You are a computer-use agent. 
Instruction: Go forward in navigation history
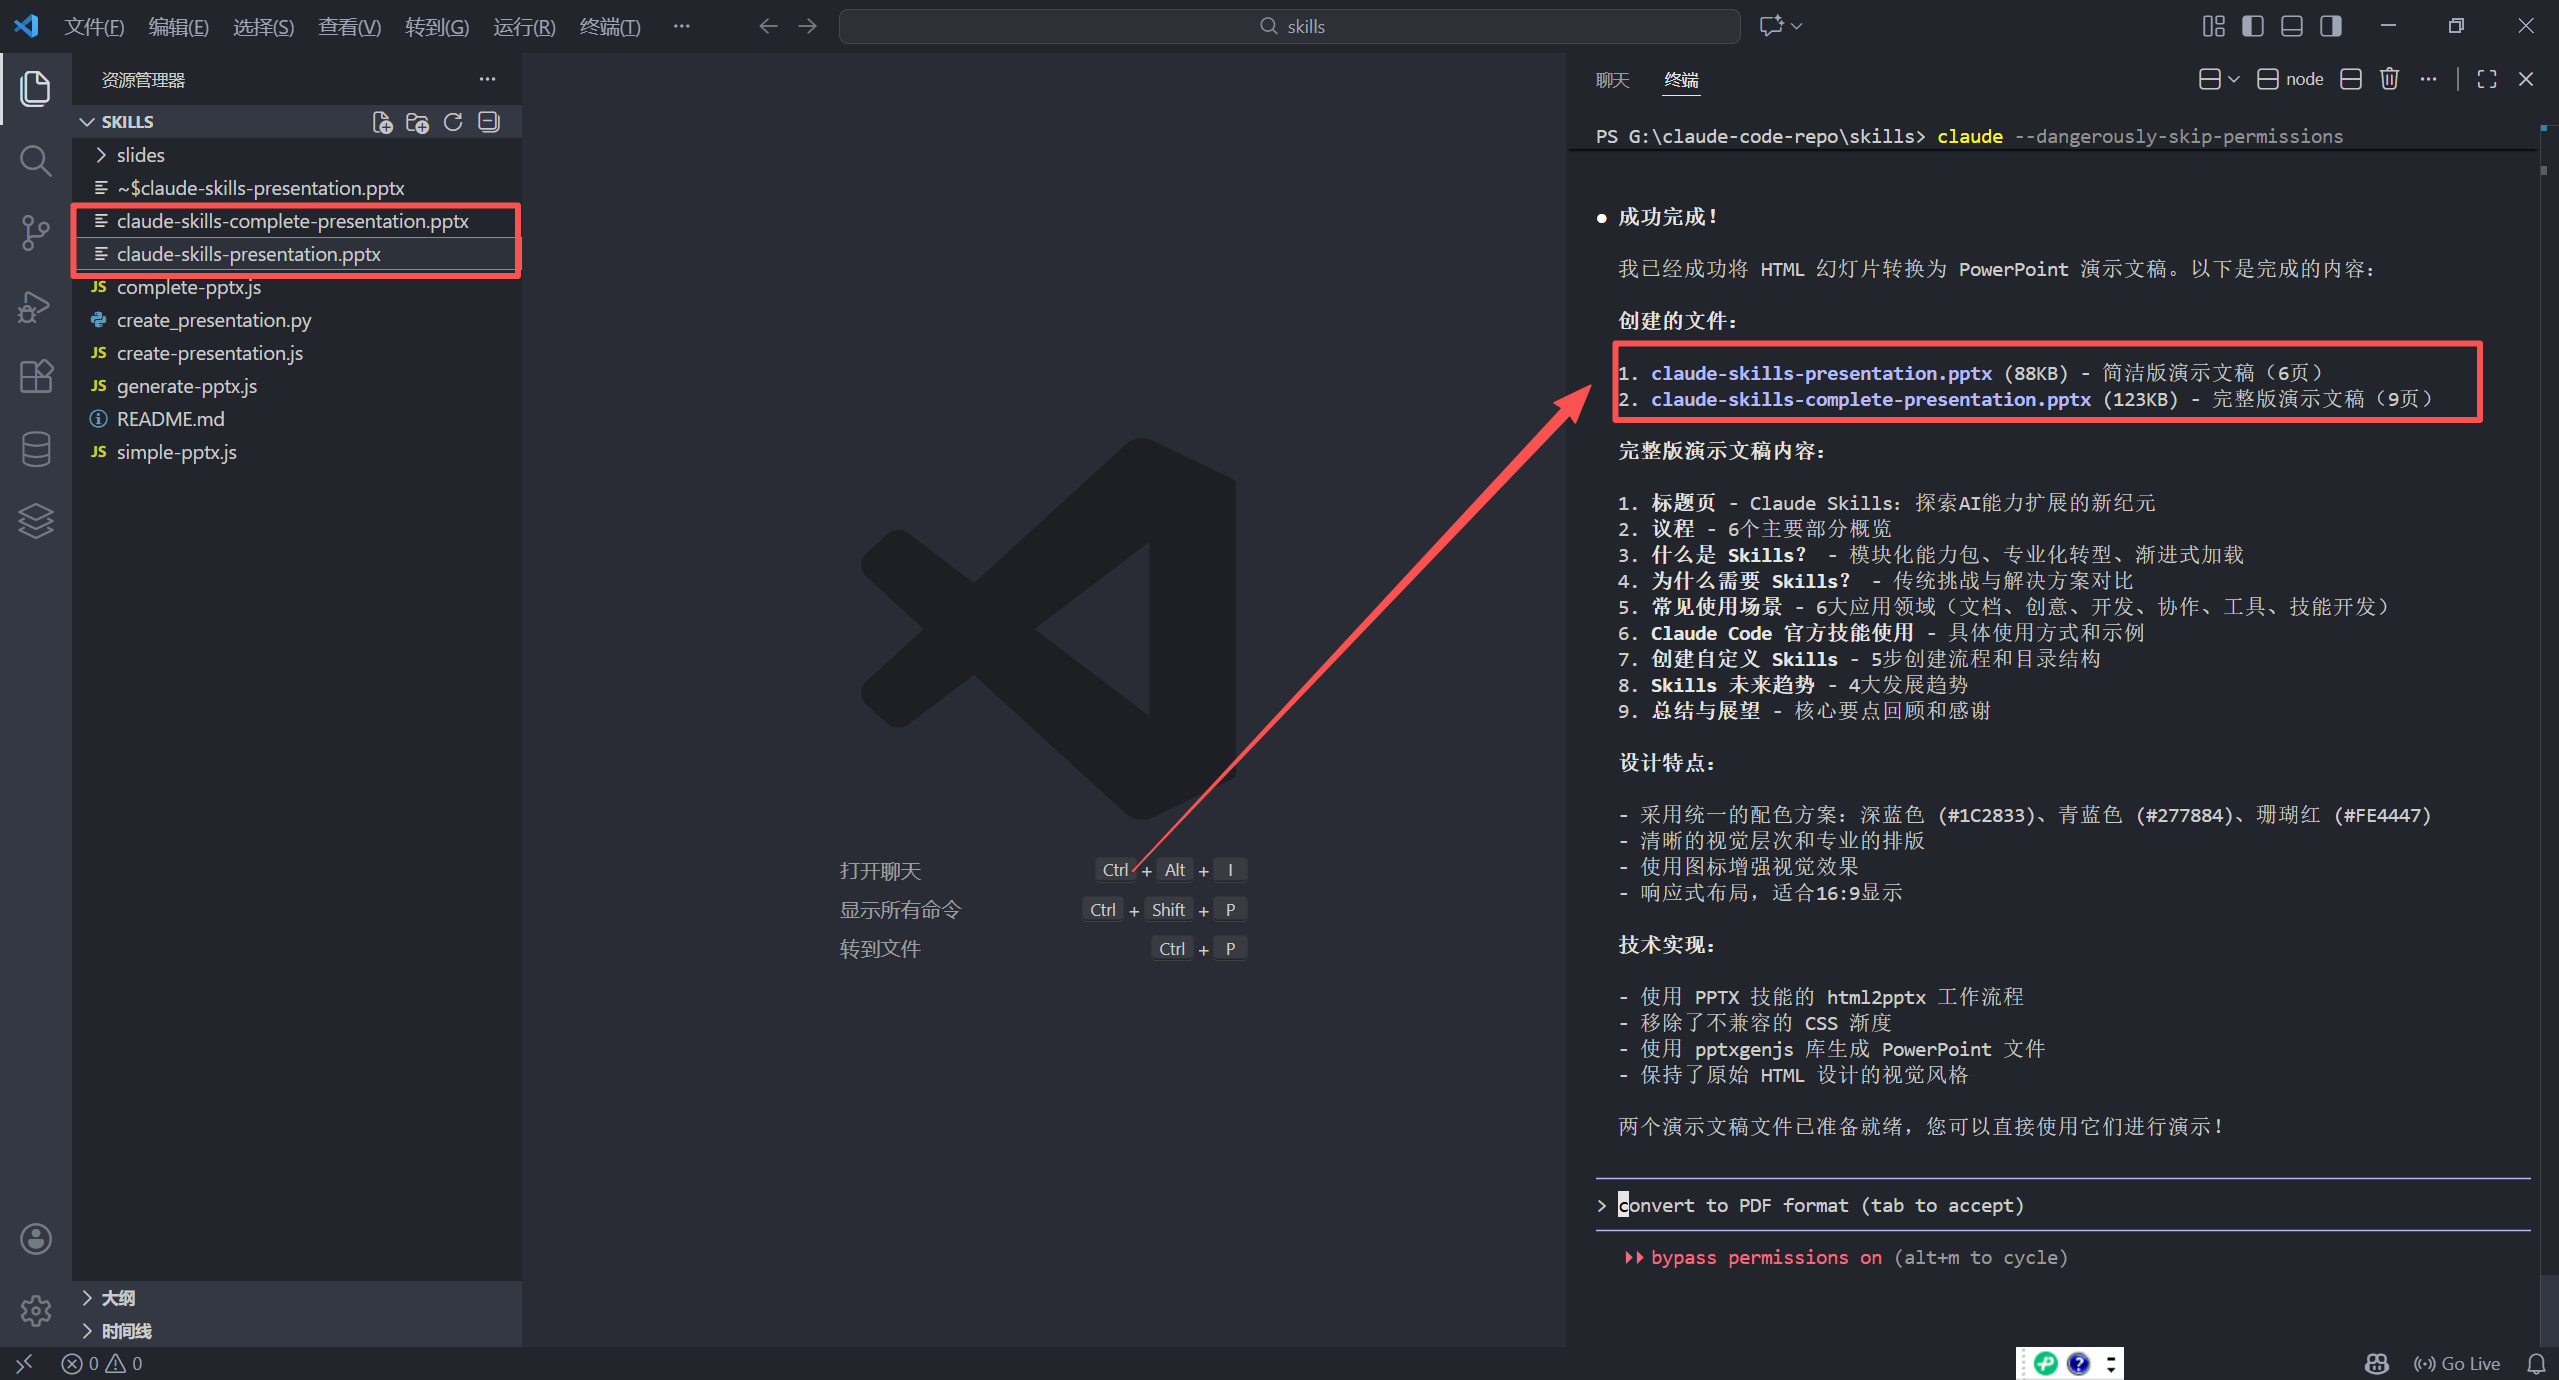click(808, 26)
